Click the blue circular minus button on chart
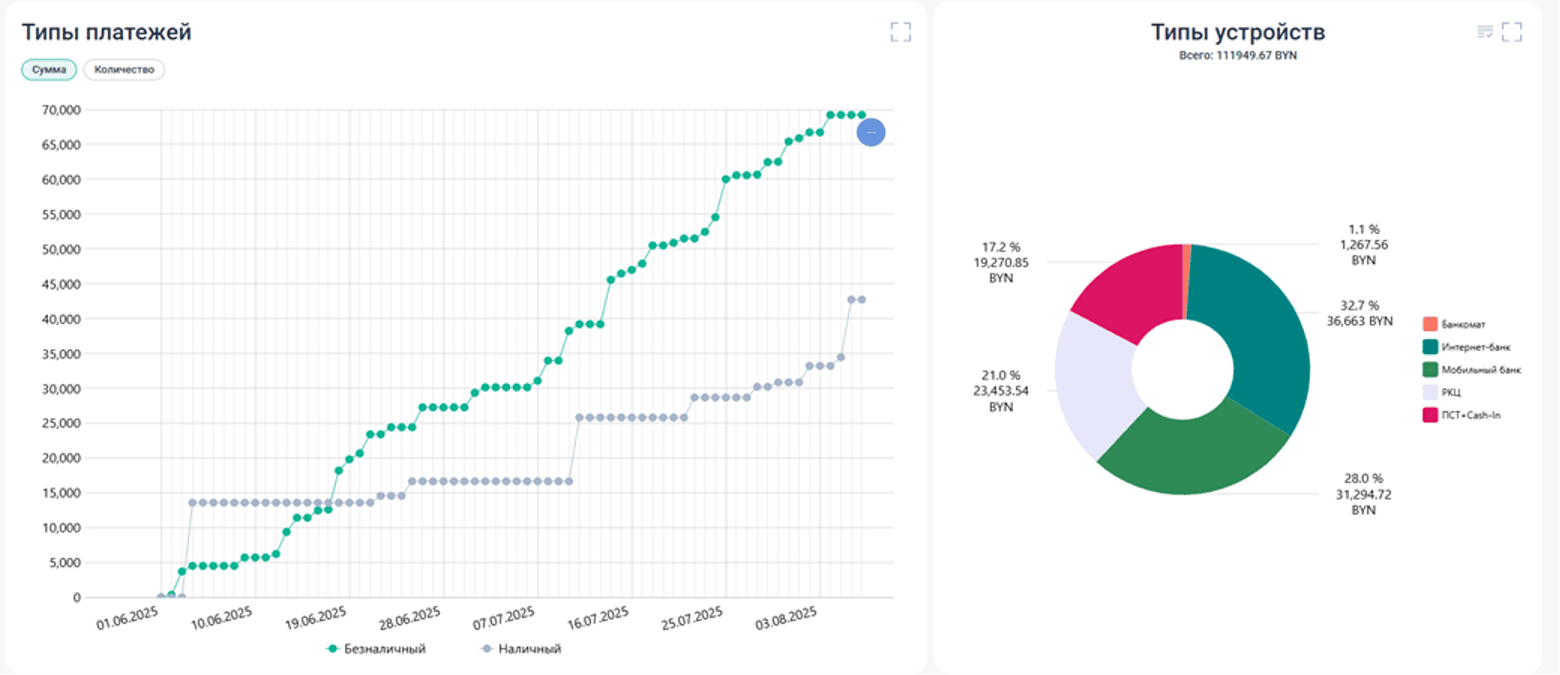This screenshot has width=1560, height=675. click(x=871, y=132)
